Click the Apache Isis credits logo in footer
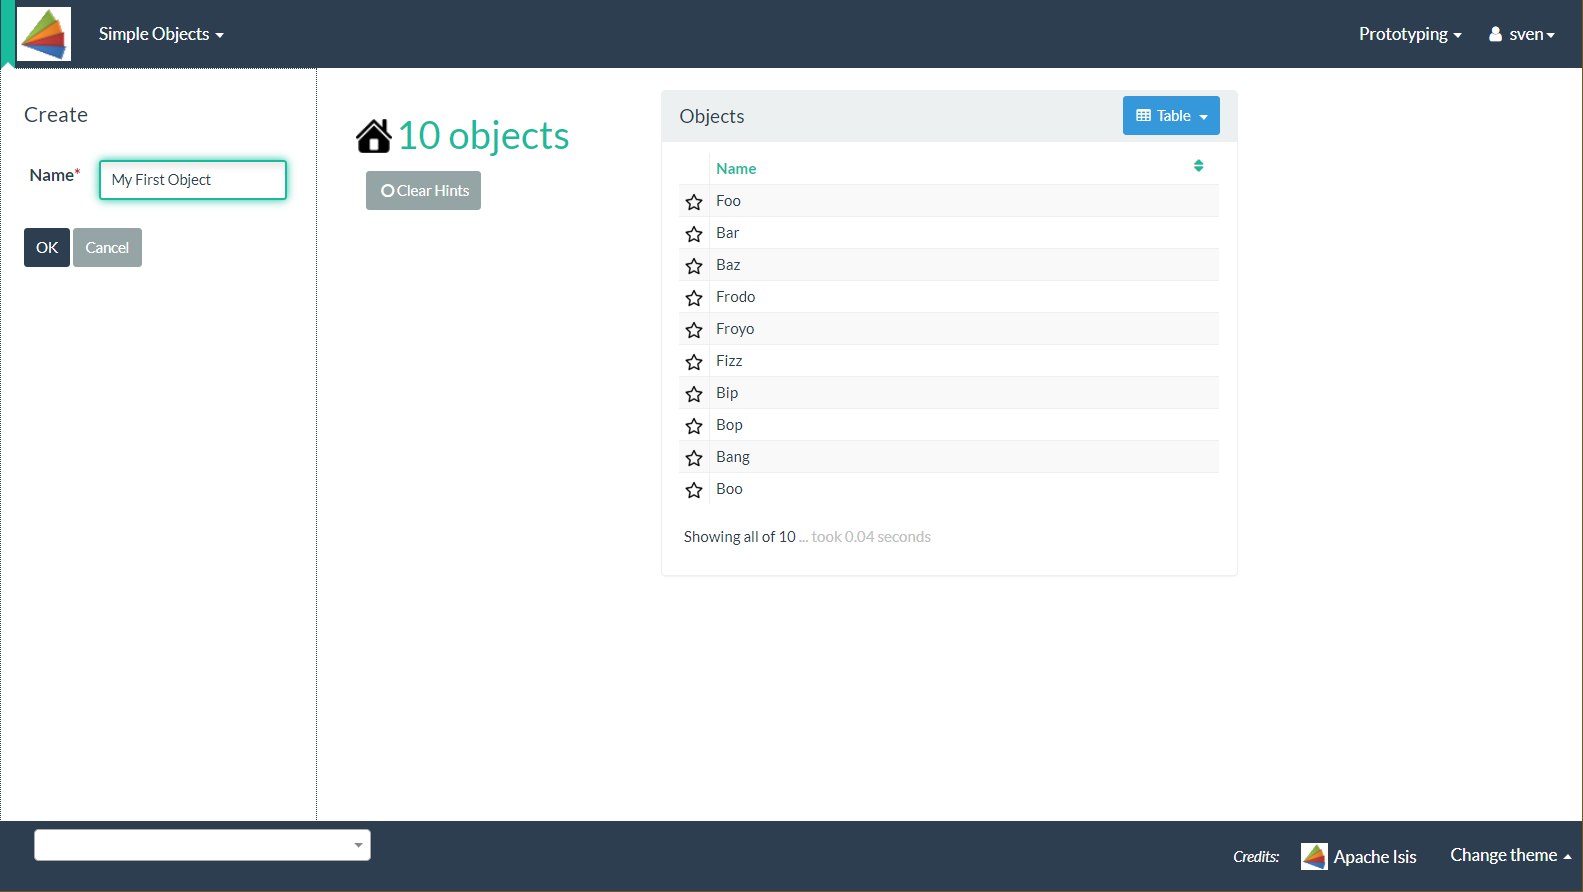The image size is (1583, 892). click(x=1314, y=856)
